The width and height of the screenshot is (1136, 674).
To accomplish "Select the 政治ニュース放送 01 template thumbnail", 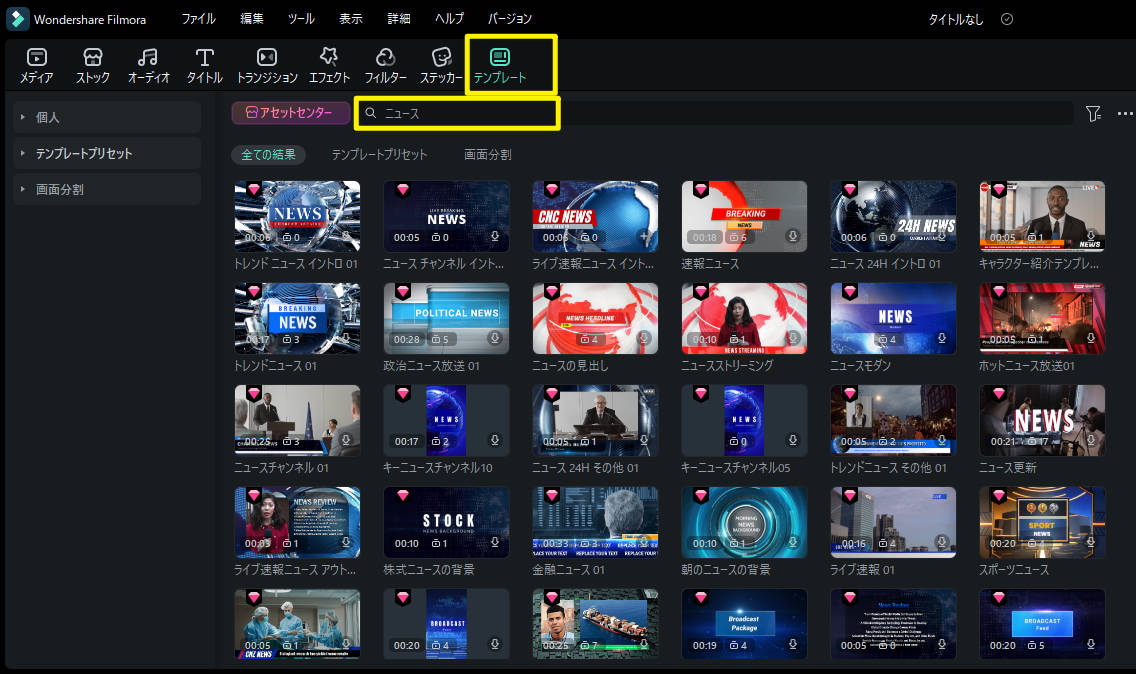I will 446,318.
